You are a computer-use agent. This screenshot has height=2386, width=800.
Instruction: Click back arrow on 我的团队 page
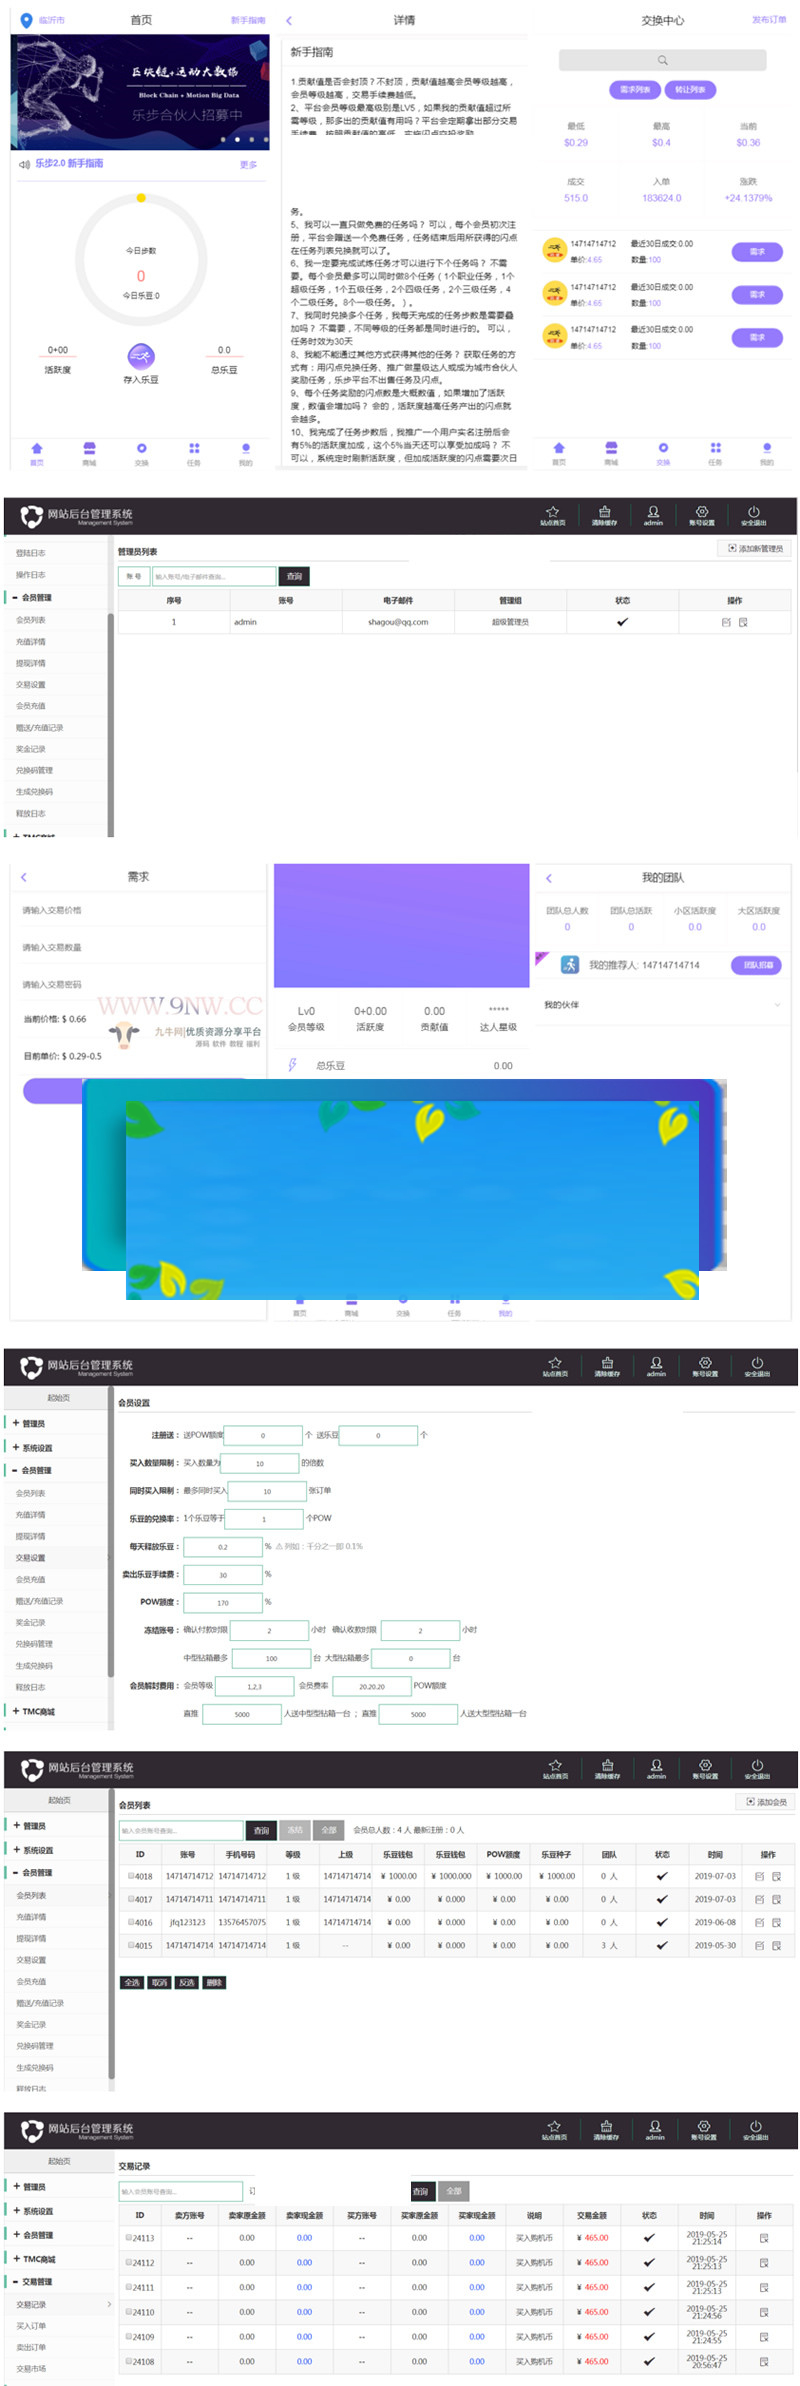coord(549,878)
